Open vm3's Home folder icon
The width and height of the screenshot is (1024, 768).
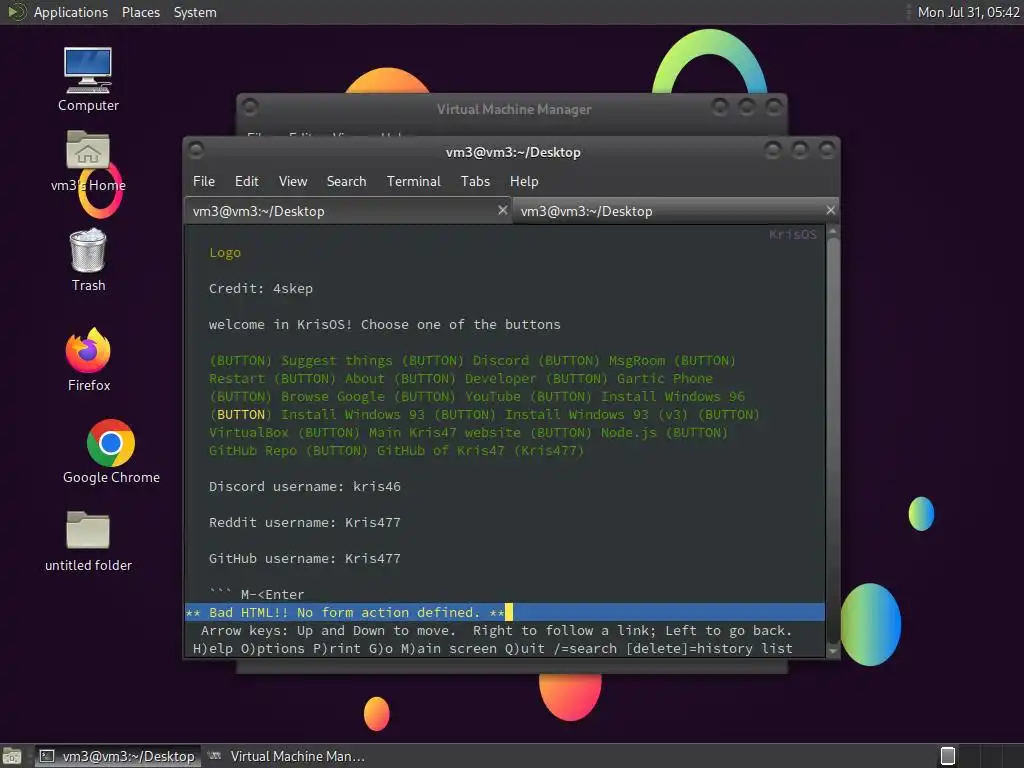point(88,161)
